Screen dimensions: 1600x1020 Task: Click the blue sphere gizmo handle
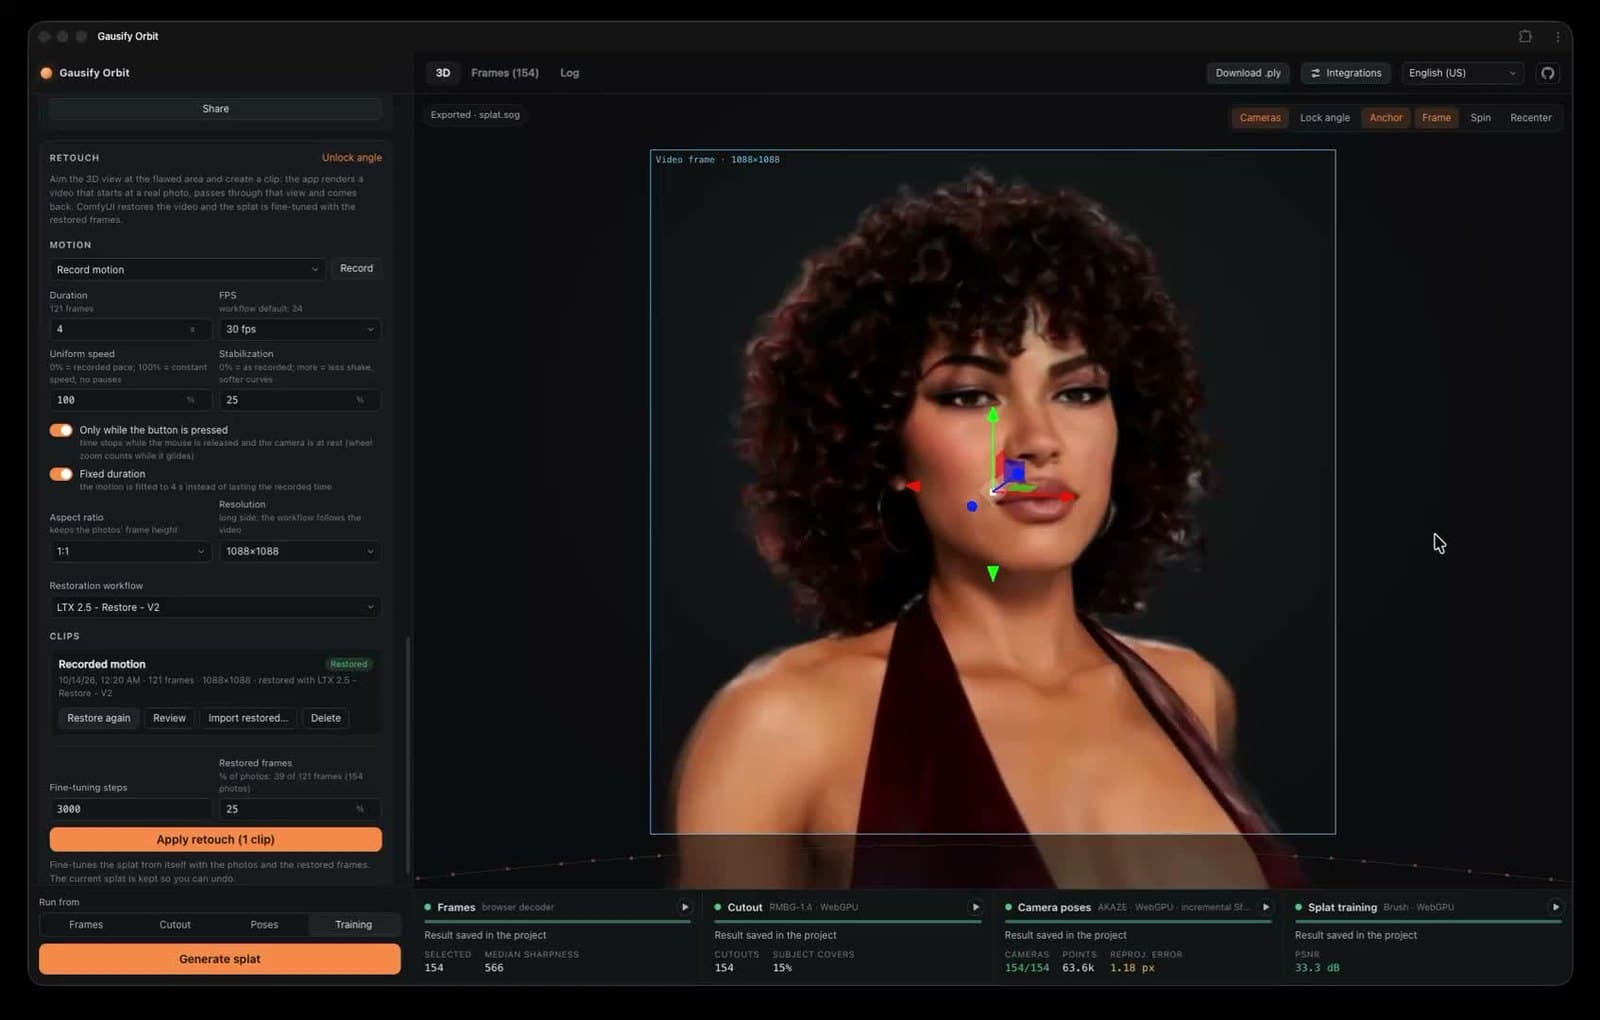point(972,506)
